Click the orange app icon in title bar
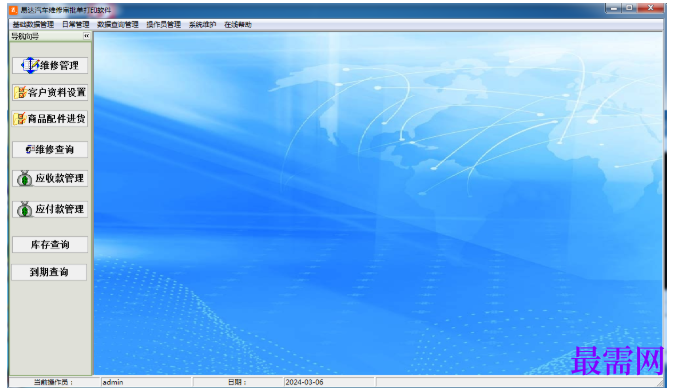 click(14, 10)
